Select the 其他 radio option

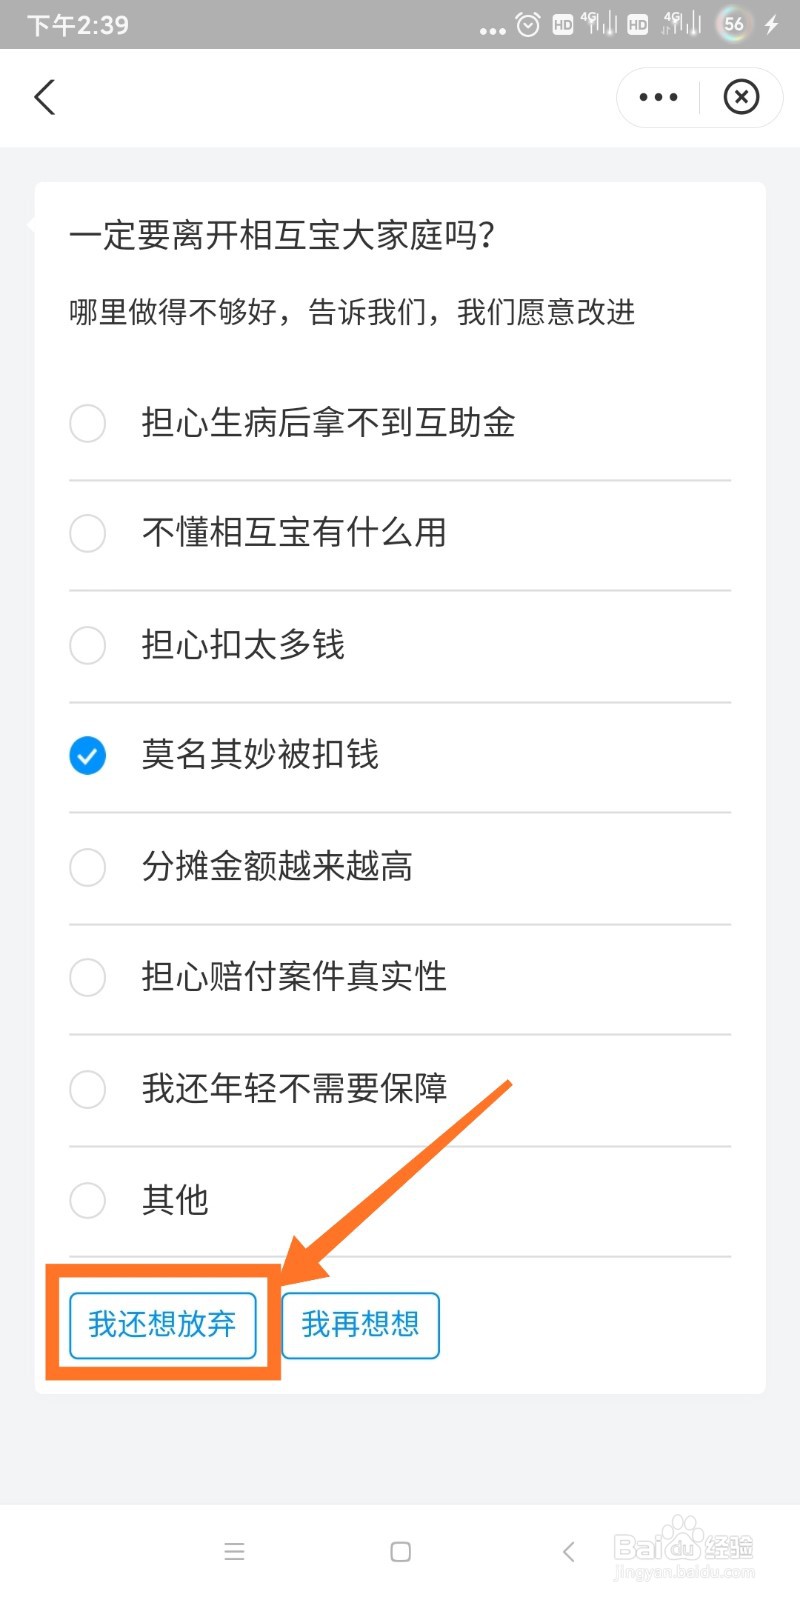88,1200
